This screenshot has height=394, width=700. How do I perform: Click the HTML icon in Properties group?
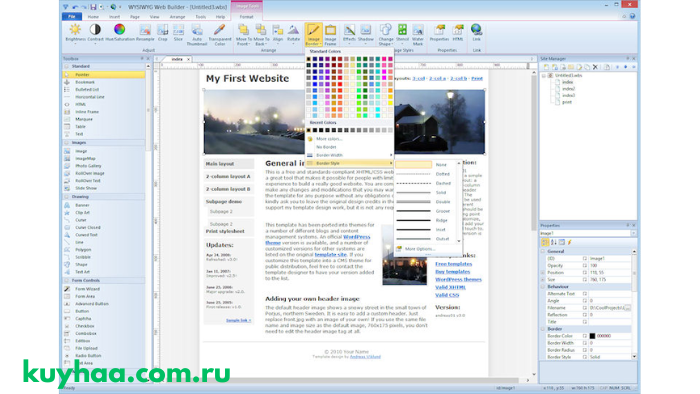tap(458, 33)
